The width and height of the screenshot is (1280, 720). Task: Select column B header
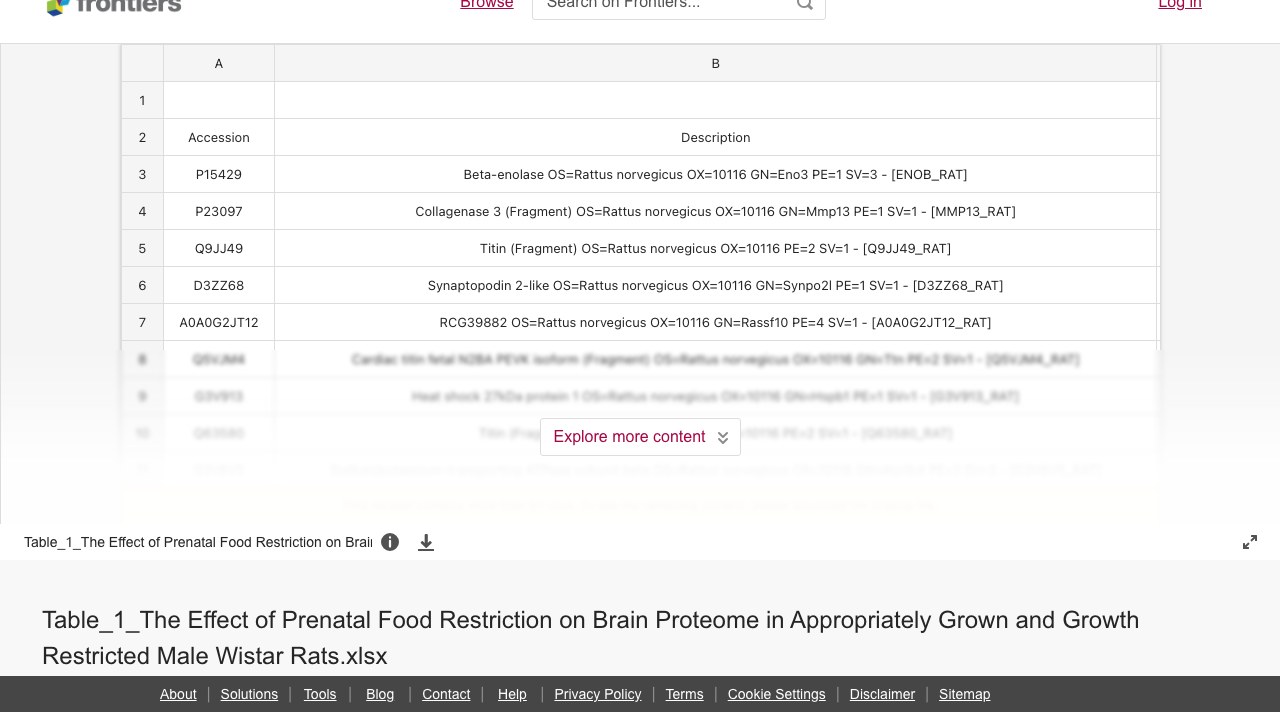(x=715, y=63)
